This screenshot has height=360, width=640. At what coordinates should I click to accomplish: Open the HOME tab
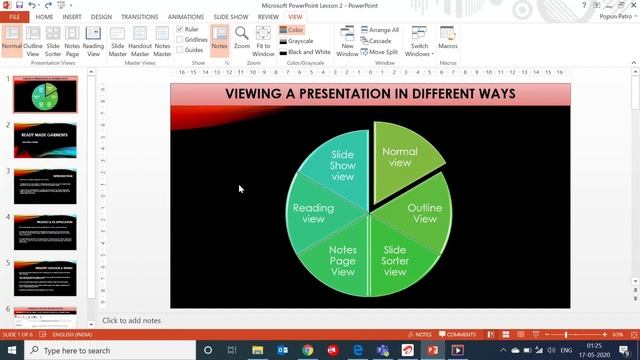(44, 17)
